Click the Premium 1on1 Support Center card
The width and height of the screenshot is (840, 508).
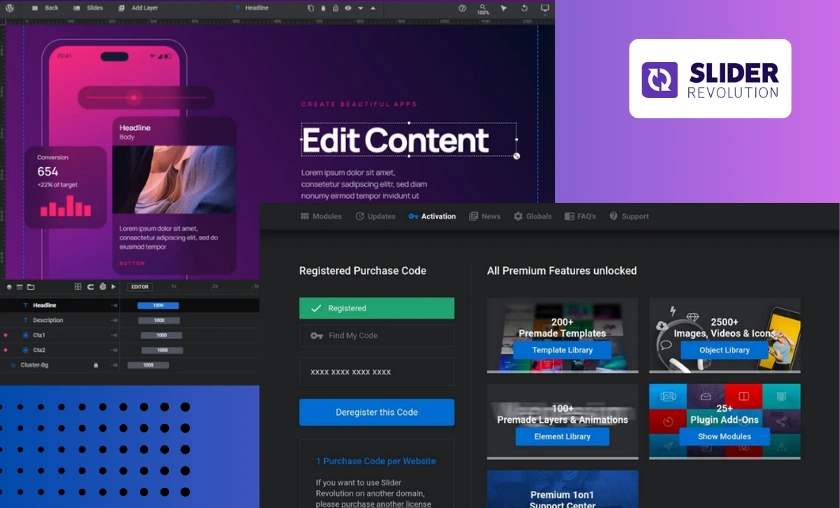[562, 489]
